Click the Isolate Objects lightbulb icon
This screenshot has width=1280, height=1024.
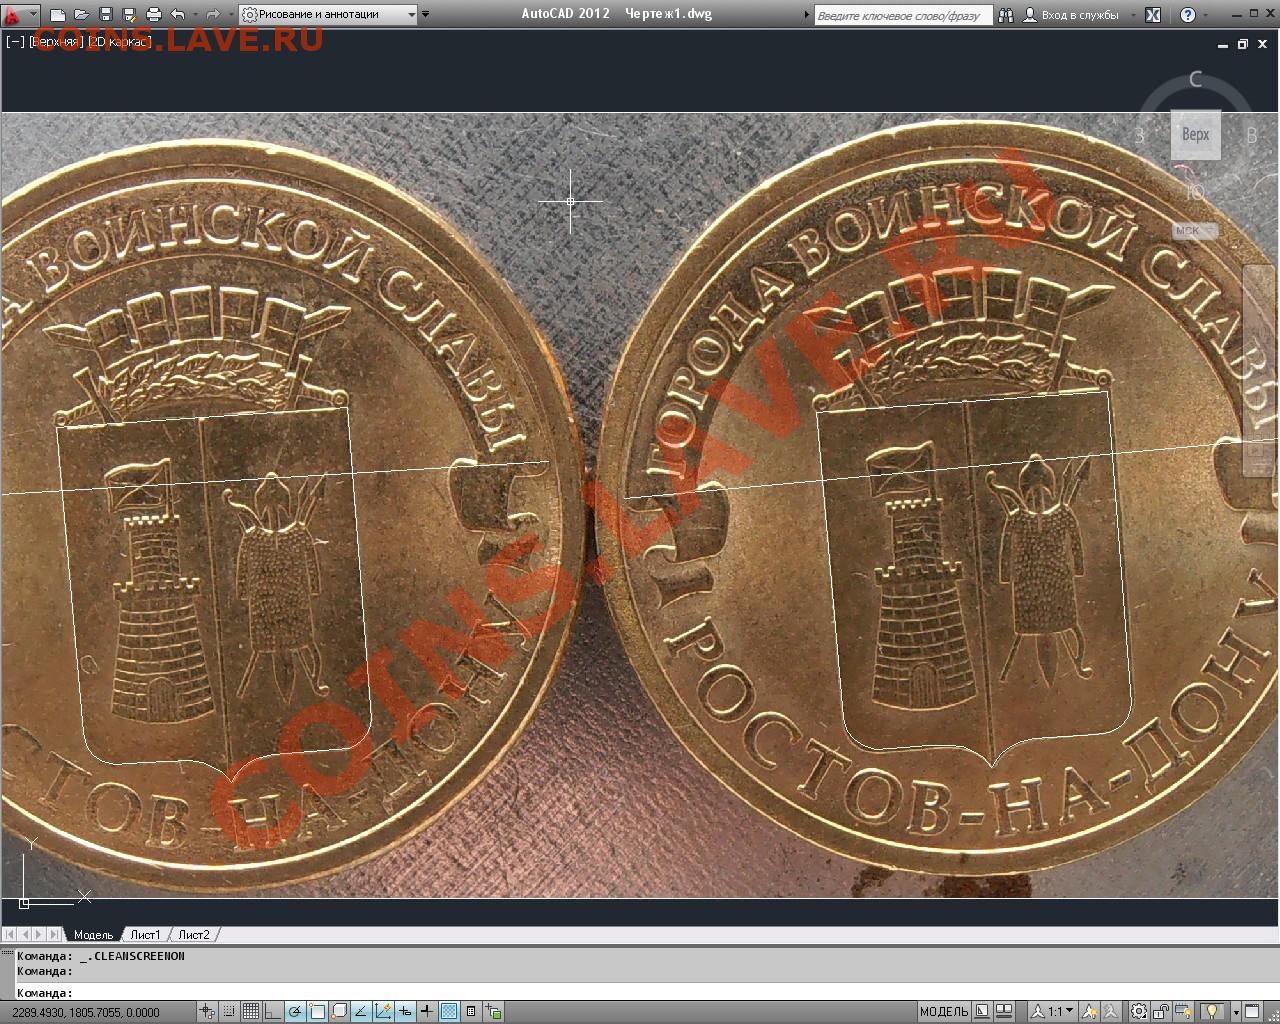click(1212, 1012)
